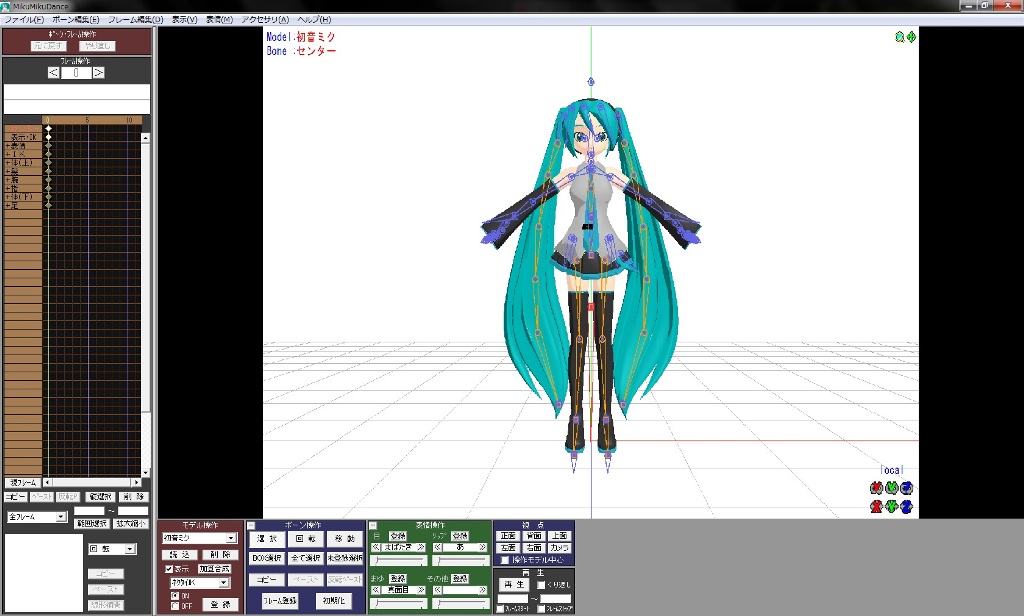Click the green Y-axis move icon
Image resolution: width=1024 pixels, height=616 pixels.
tap(891, 506)
